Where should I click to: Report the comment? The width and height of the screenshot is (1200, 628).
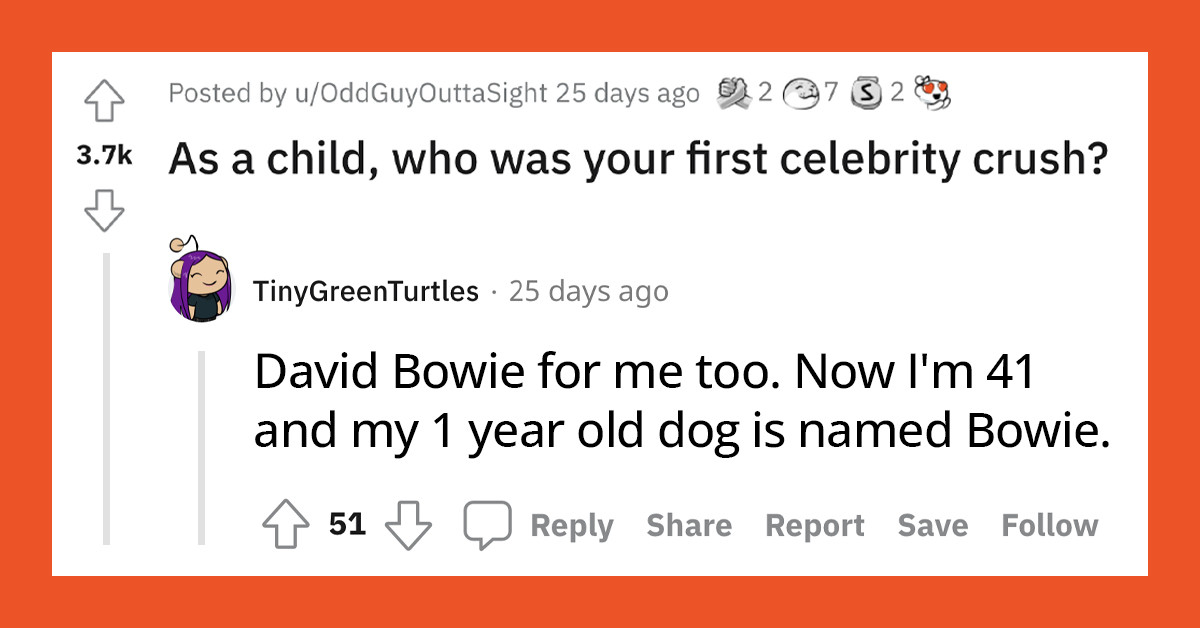817,524
